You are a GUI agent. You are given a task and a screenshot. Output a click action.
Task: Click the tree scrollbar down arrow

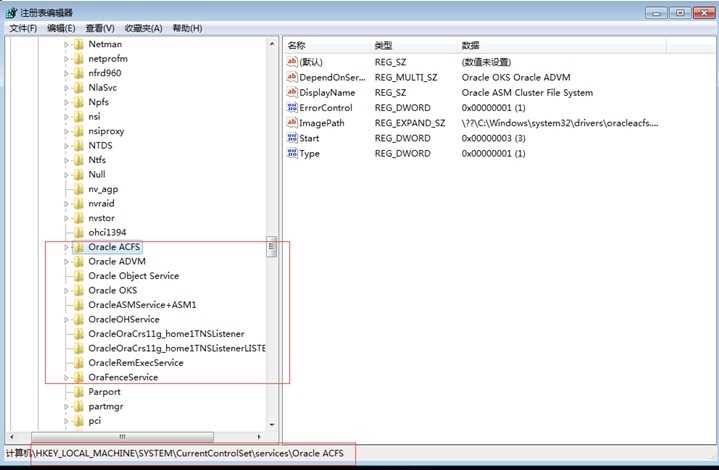[x=272, y=425]
